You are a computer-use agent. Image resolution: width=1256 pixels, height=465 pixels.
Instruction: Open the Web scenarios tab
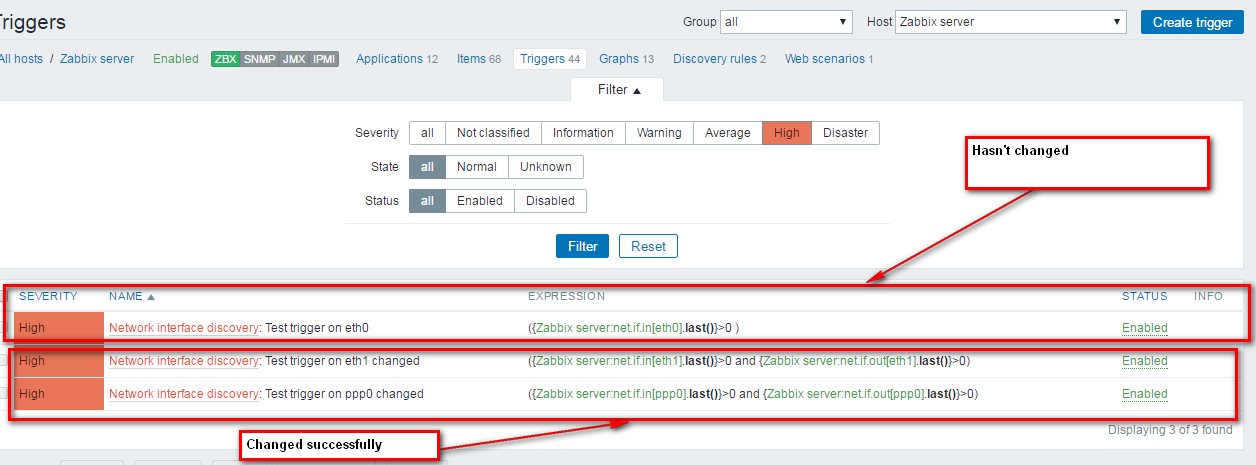pos(829,59)
